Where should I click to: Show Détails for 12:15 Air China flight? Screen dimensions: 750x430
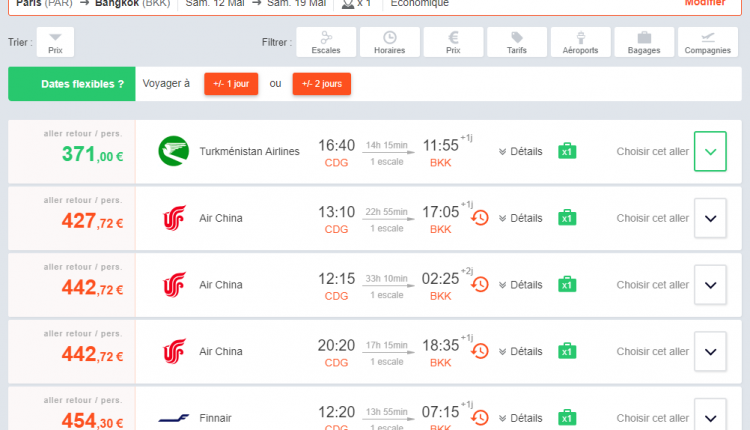520,285
